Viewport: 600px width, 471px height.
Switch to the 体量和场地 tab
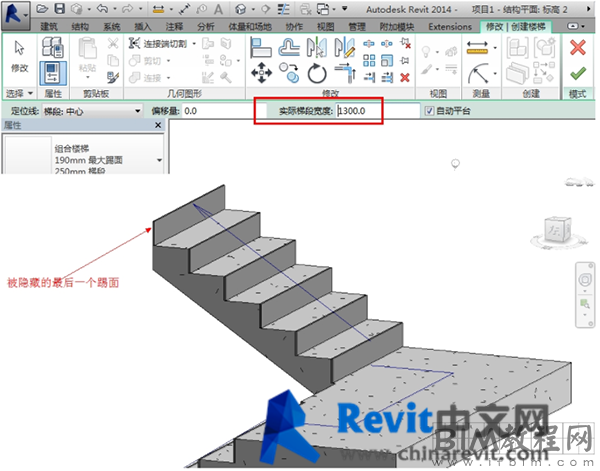(x=250, y=26)
